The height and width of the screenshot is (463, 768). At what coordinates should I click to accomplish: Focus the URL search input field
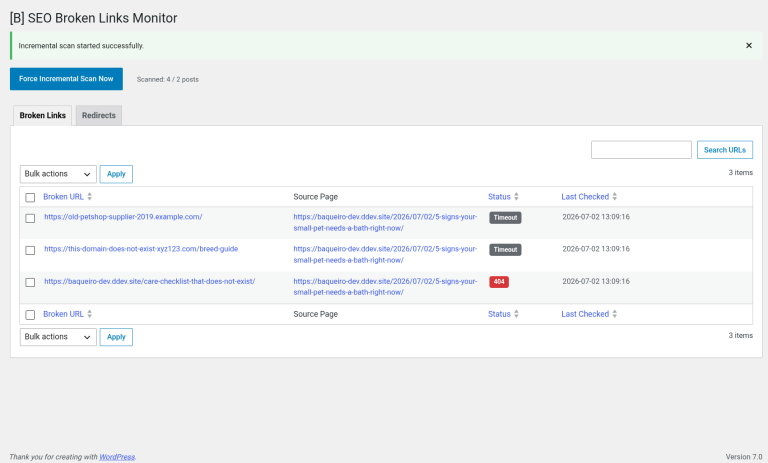point(641,150)
